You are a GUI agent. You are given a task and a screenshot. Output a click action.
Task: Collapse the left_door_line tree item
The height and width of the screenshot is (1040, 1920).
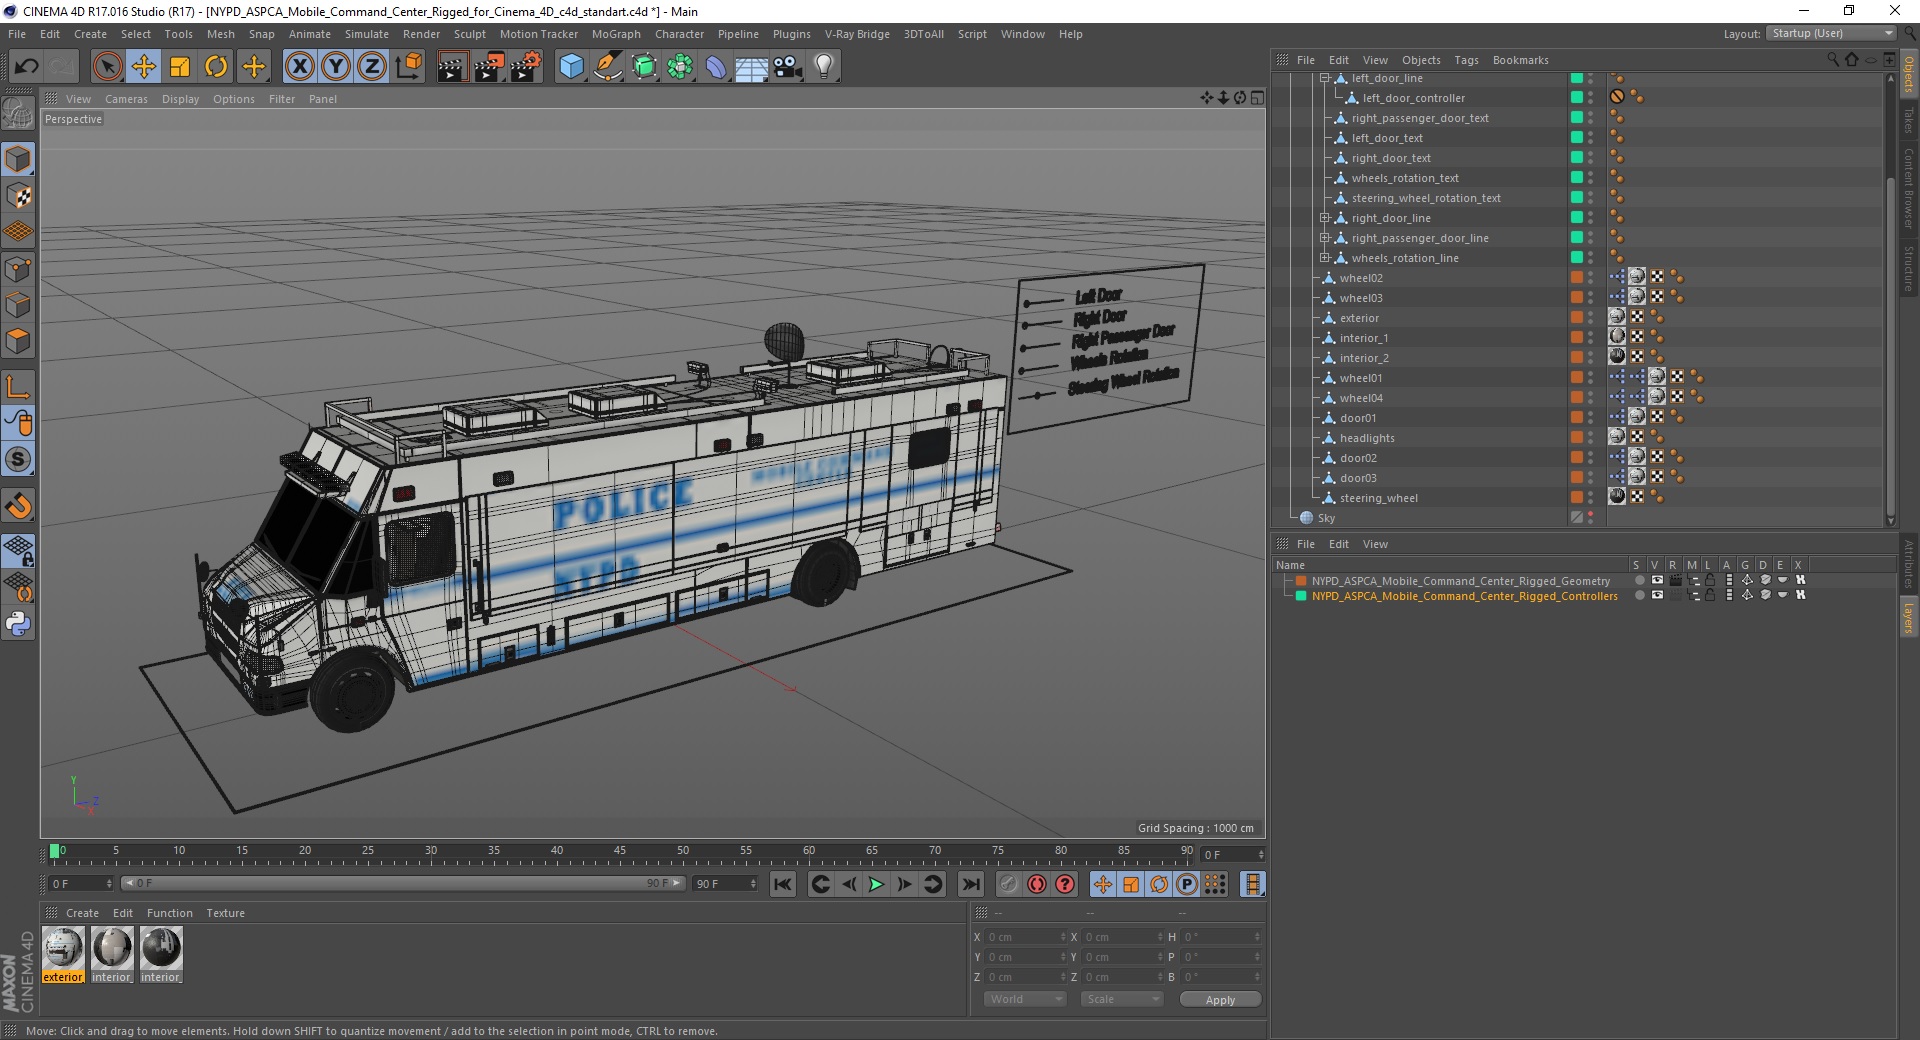(x=1324, y=78)
